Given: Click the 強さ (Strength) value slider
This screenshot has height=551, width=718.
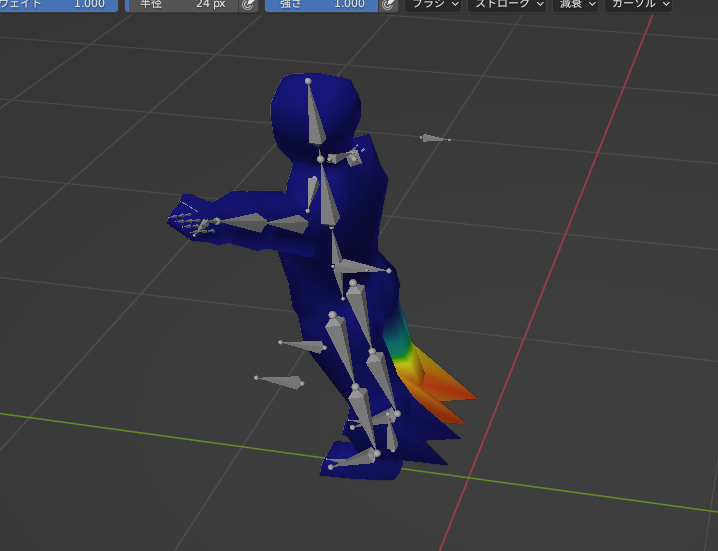Looking at the screenshot, I should pos(321,5).
